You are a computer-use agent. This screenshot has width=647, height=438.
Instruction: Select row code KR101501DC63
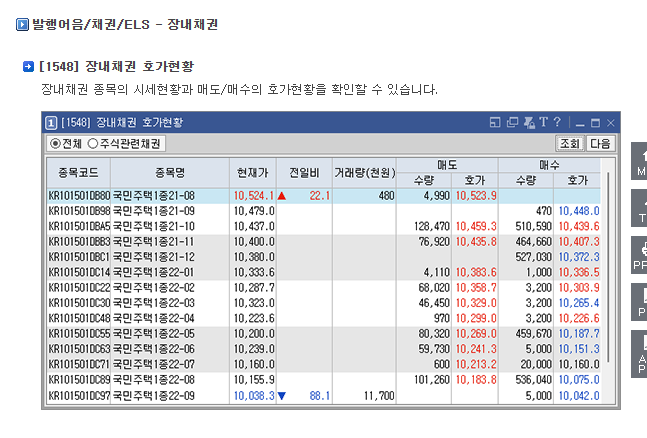click(x=79, y=349)
